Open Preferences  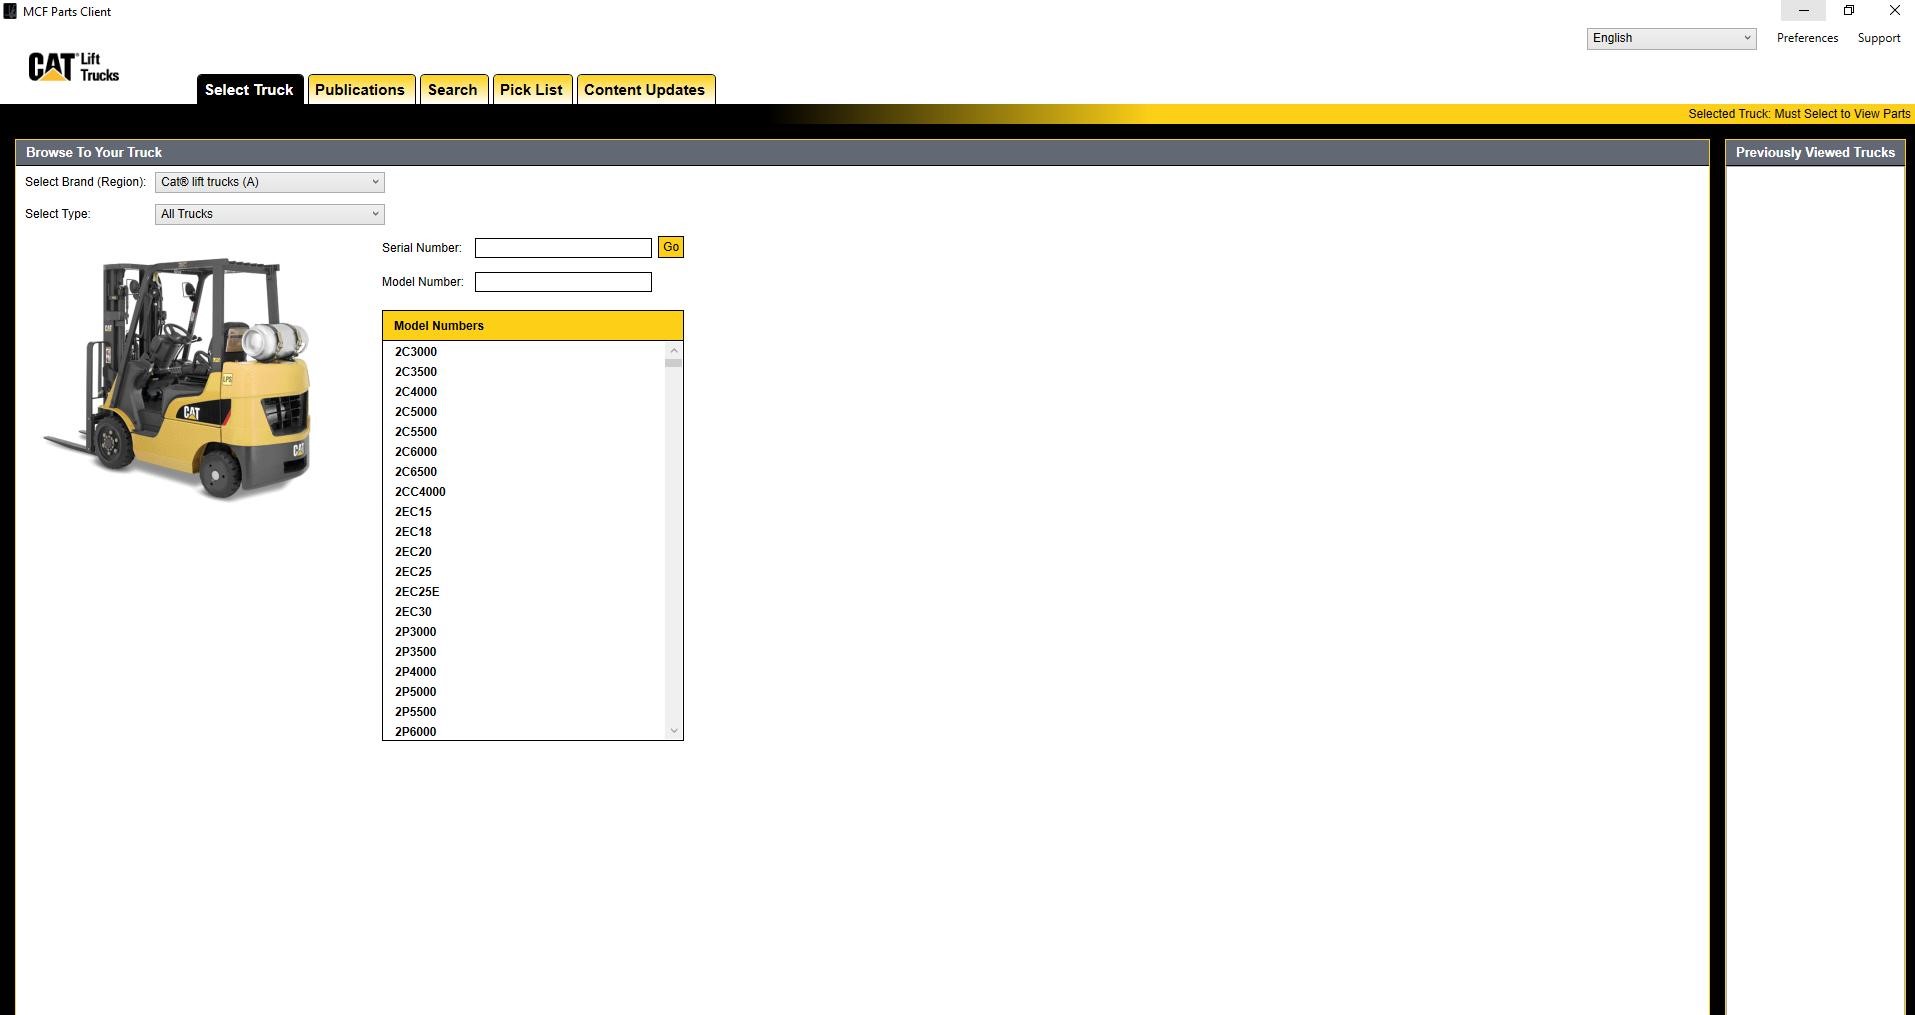pos(1807,38)
